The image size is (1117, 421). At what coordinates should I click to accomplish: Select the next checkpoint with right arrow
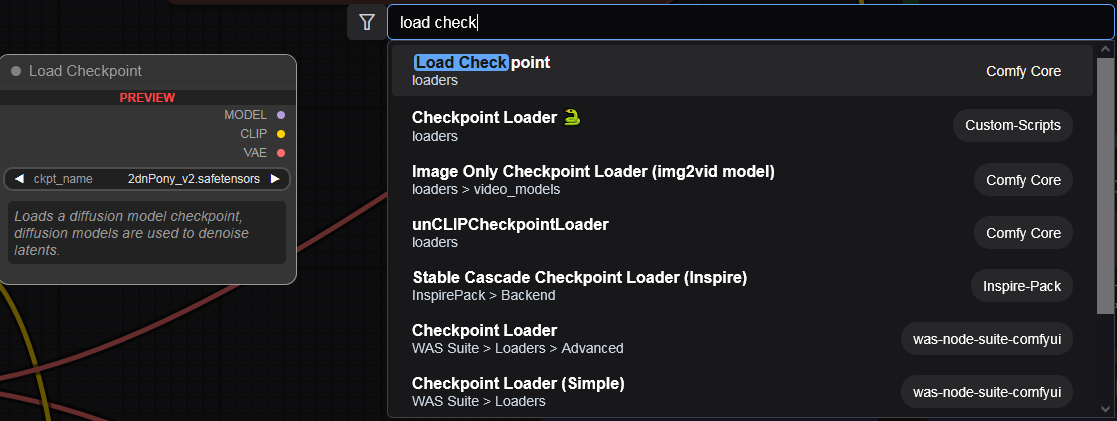pos(275,179)
